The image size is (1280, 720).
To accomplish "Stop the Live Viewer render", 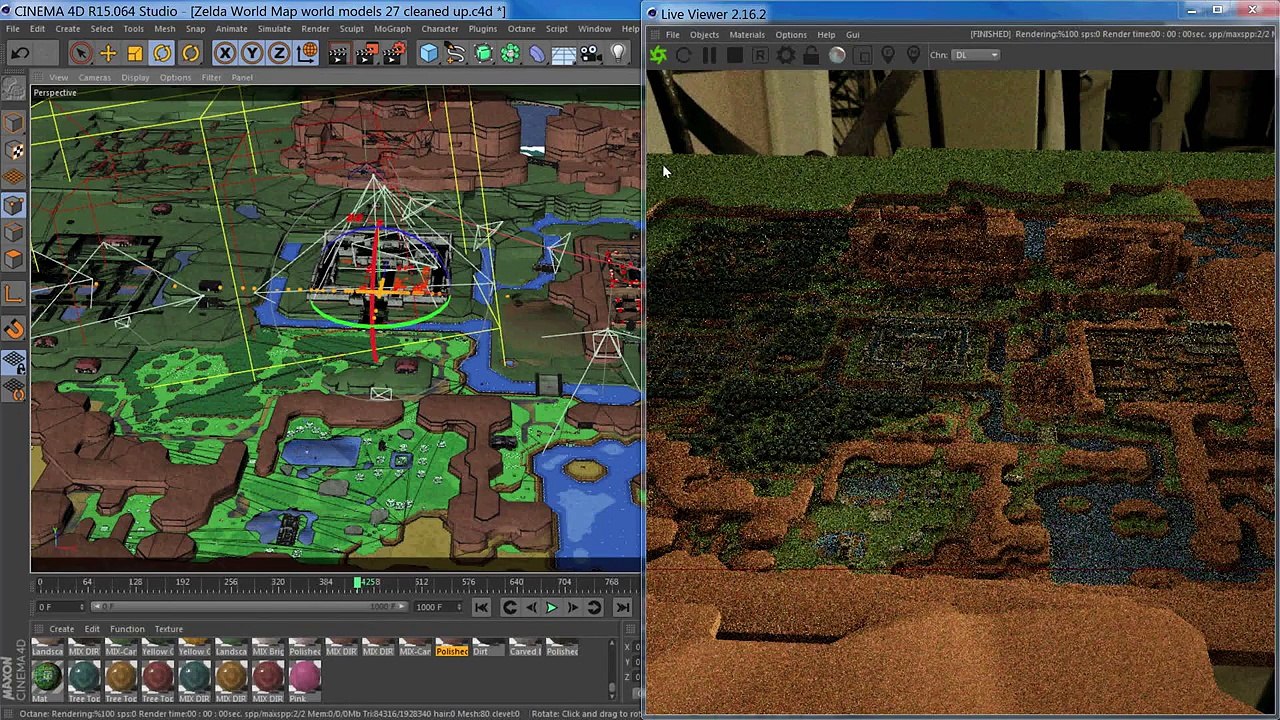I will coord(734,56).
